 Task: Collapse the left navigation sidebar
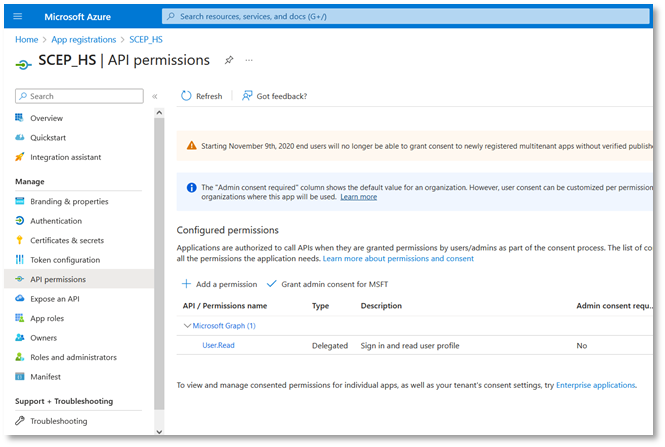pos(154,96)
